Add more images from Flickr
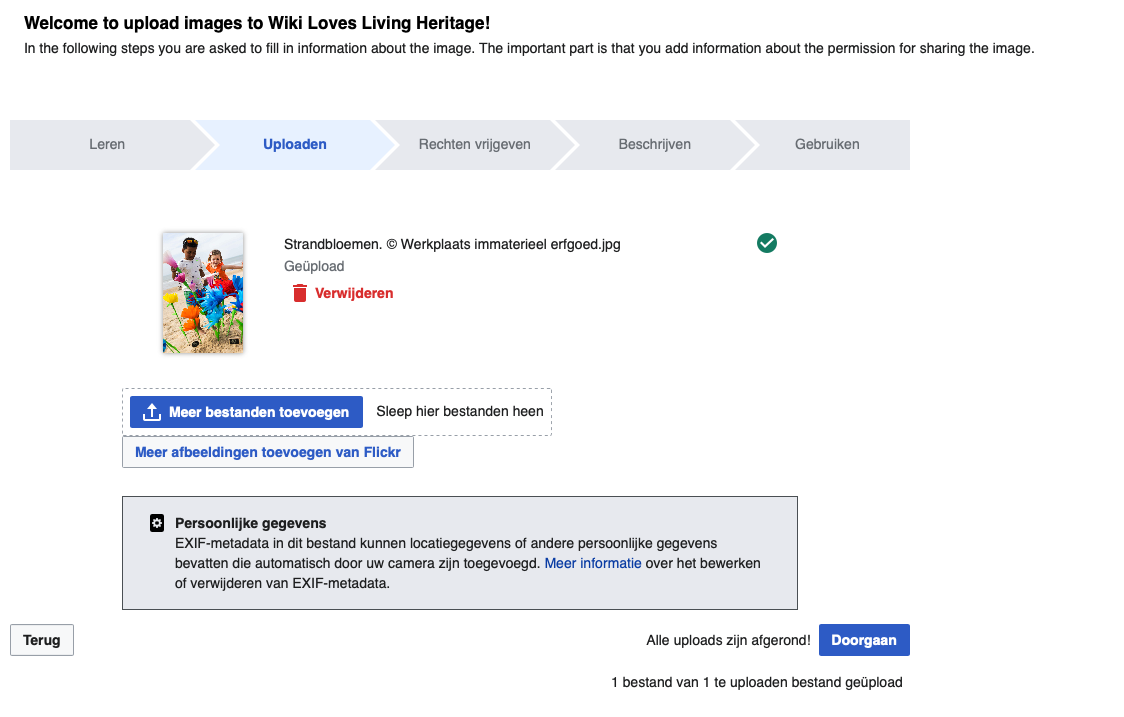This screenshot has width=1124, height=717. pos(268,452)
